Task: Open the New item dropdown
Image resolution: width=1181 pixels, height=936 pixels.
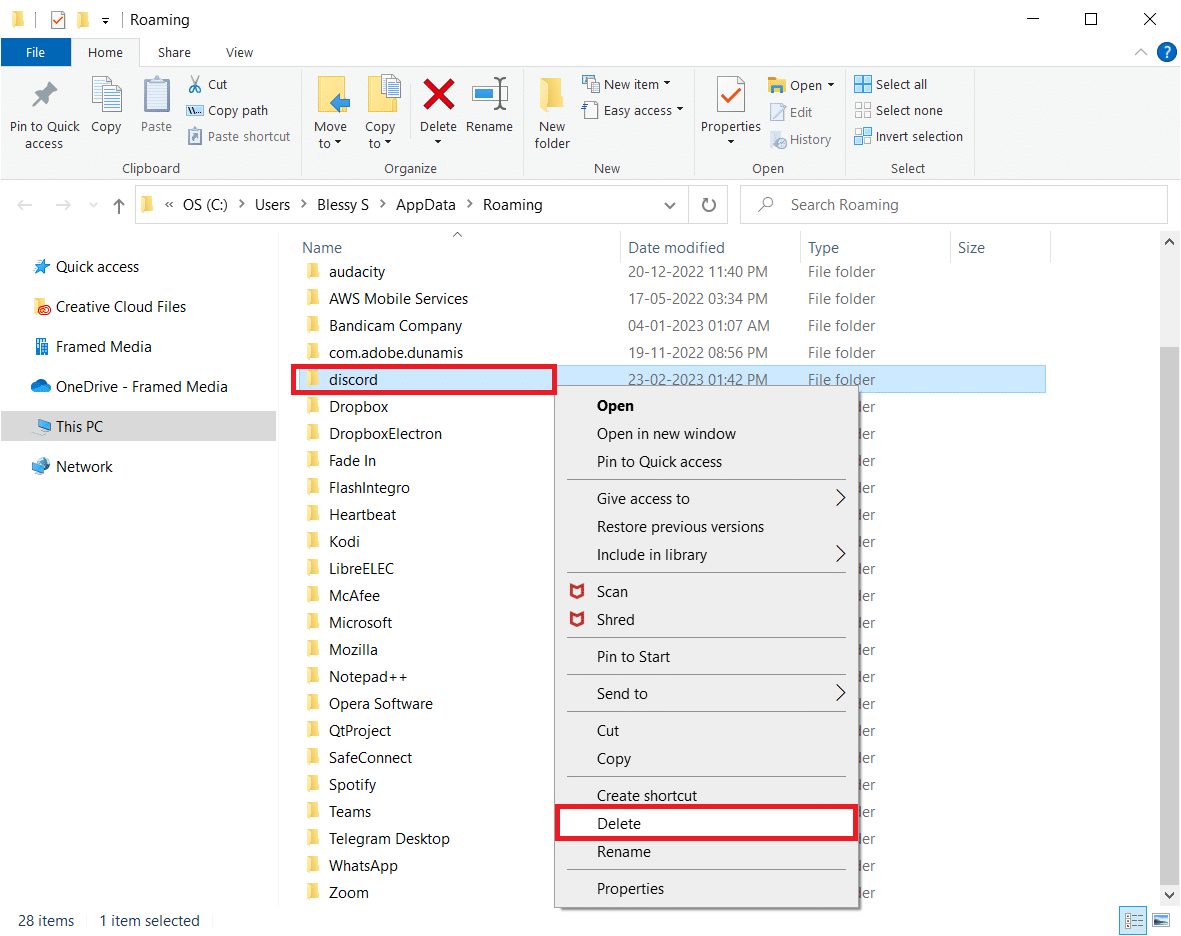Action: point(627,84)
